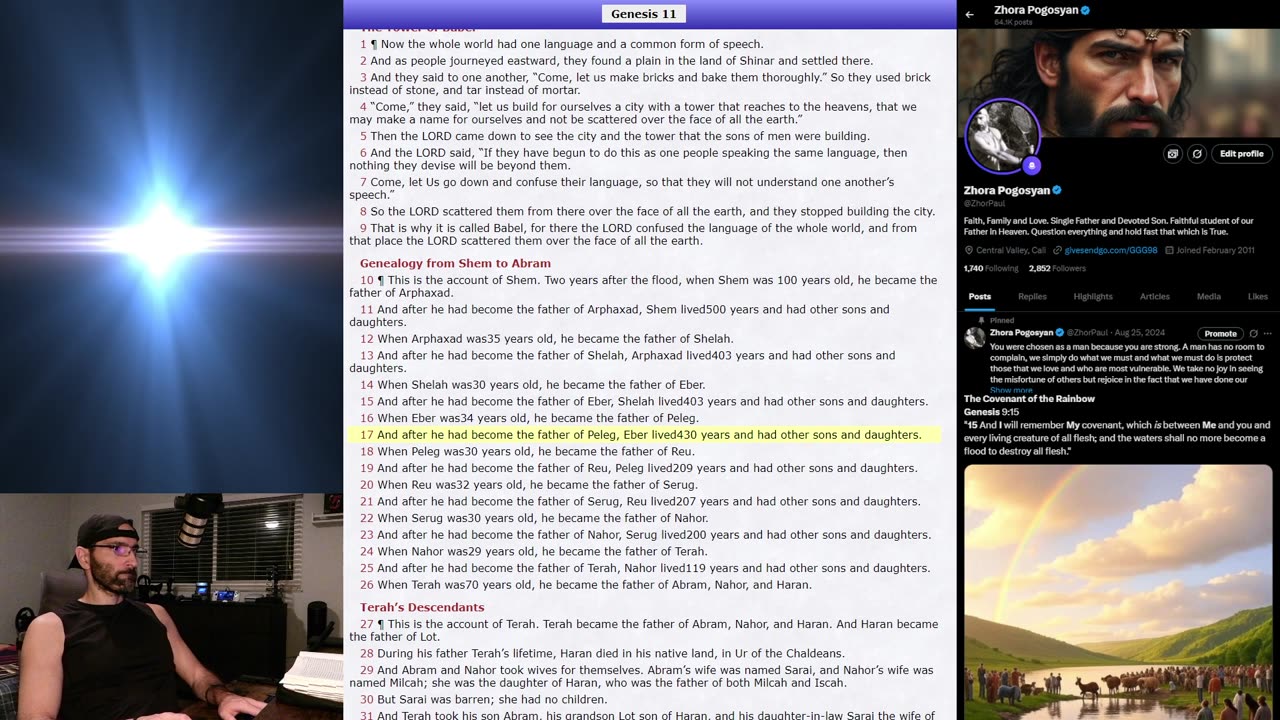This screenshot has width=1280, height=720.
Task: Open the 2,852 Followers list
Action: tap(1057, 268)
